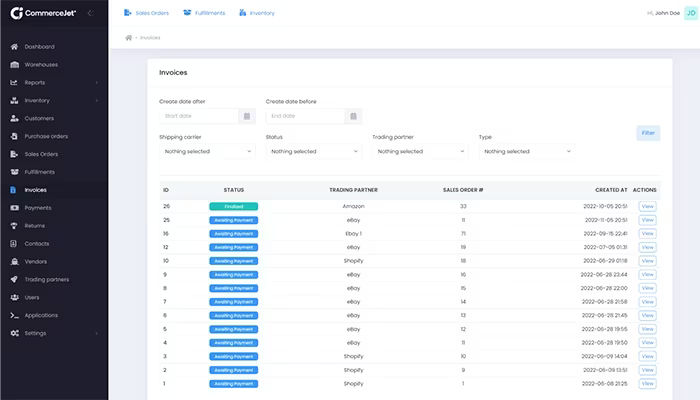
Task: Expand the Inventory submenu arrow in the sidebar
Action: (96, 100)
